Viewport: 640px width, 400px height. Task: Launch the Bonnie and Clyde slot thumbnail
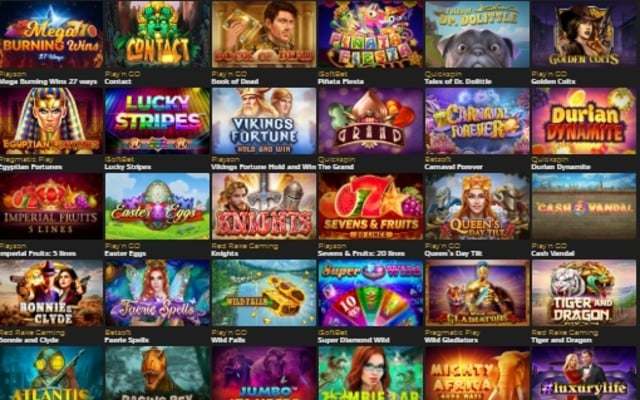pyautogui.click(x=51, y=293)
